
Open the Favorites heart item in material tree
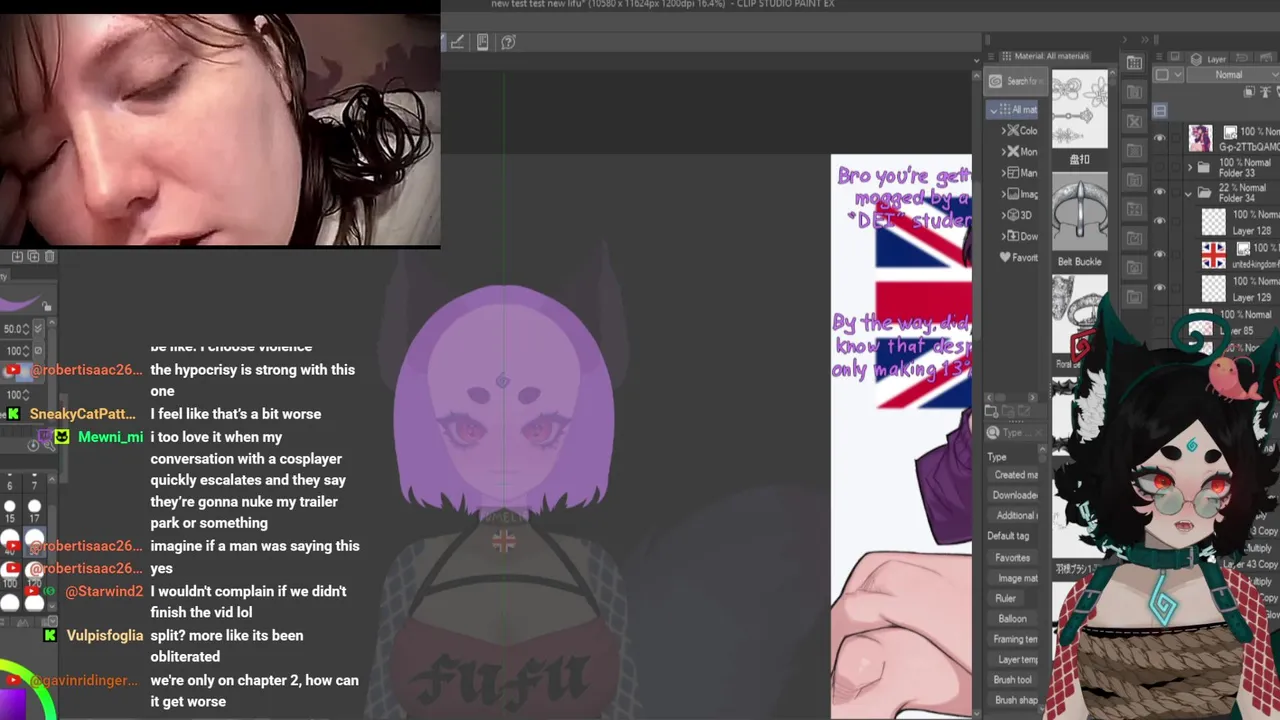[x=1019, y=257]
